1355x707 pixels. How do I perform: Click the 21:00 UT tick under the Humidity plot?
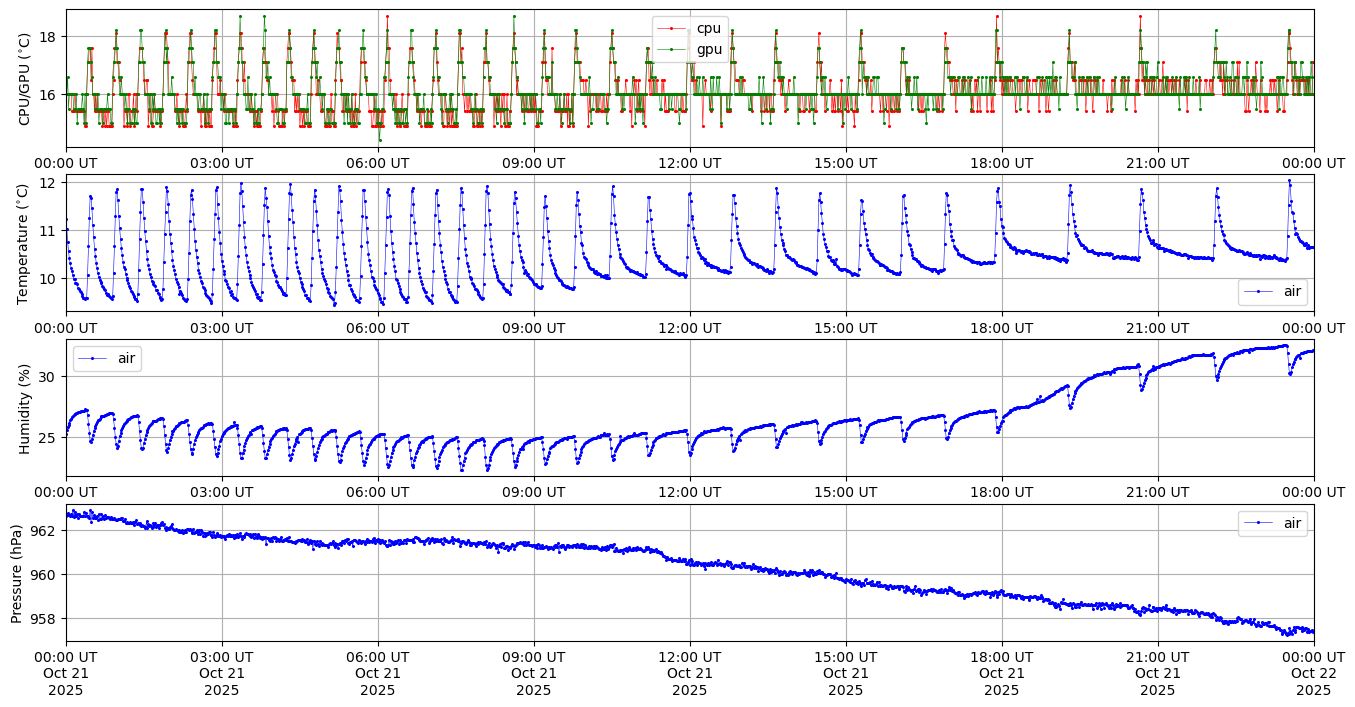click(x=1158, y=492)
